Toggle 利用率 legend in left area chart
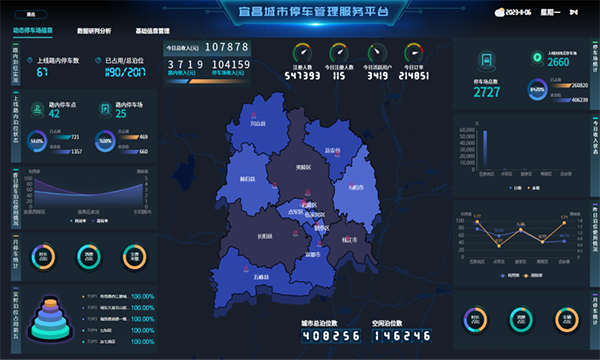 pyautogui.click(x=78, y=221)
